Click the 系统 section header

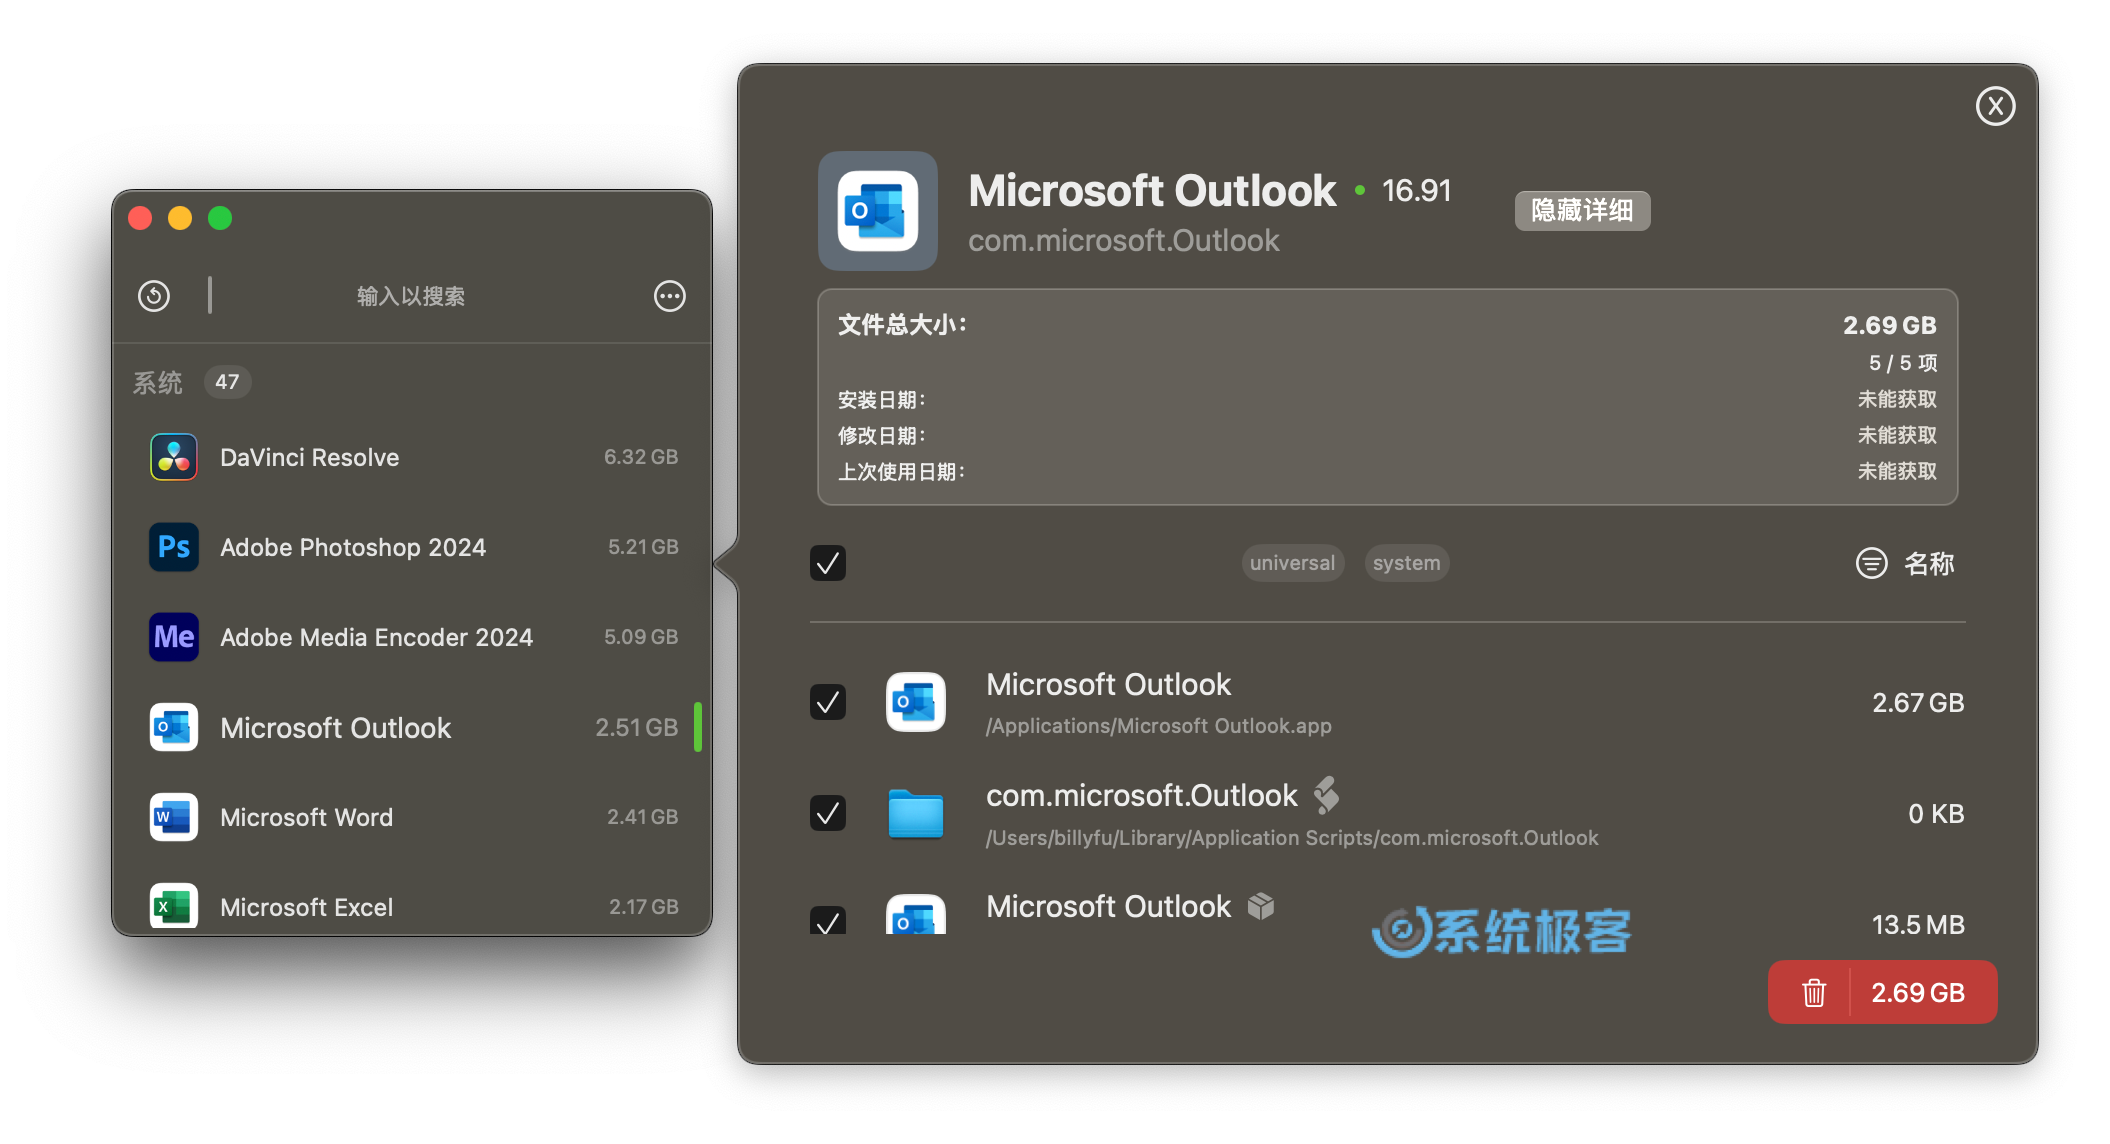pos(158,382)
